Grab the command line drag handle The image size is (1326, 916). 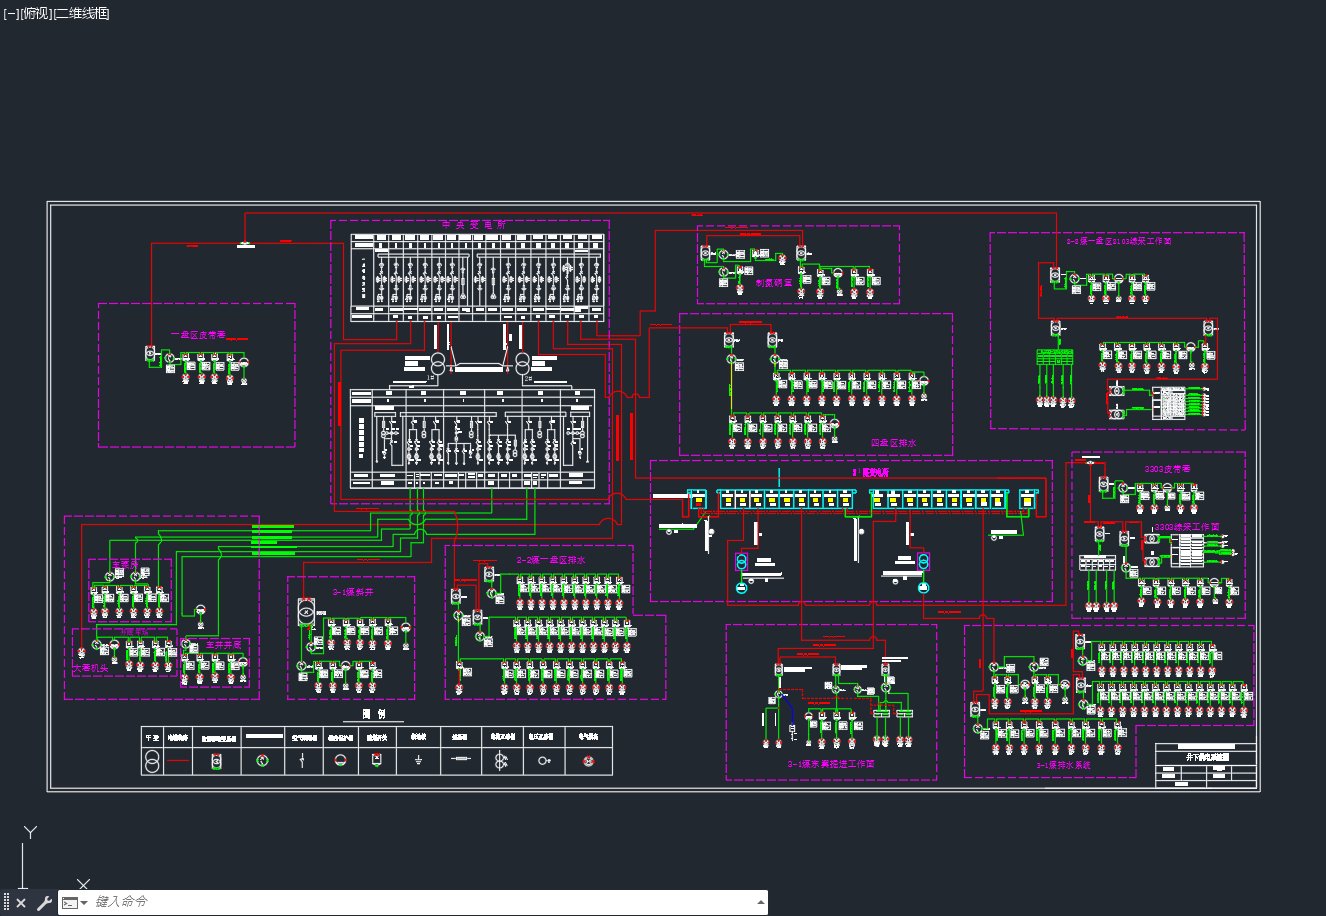6,903
